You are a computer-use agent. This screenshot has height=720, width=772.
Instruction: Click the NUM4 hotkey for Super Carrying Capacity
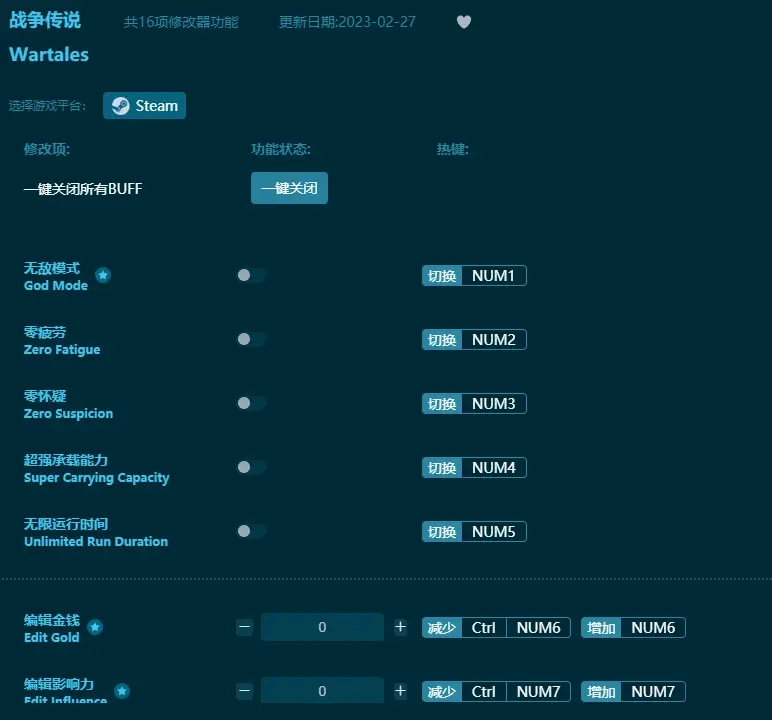494,467
